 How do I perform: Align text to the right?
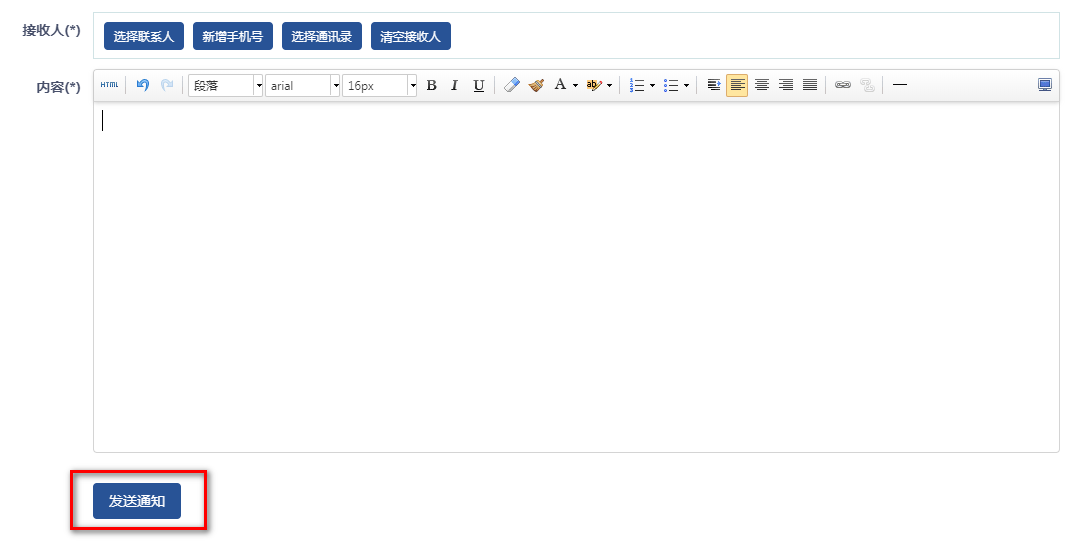tap(786, 85)
